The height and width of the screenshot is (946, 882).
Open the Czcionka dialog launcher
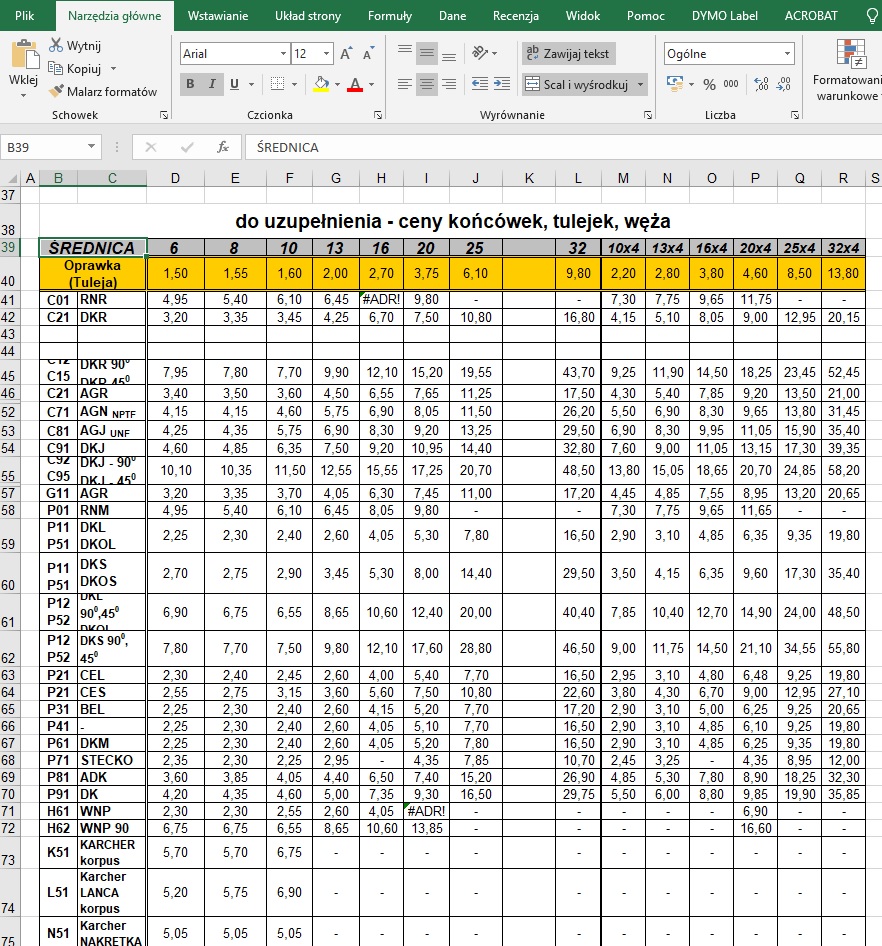(x=378, y=115)
